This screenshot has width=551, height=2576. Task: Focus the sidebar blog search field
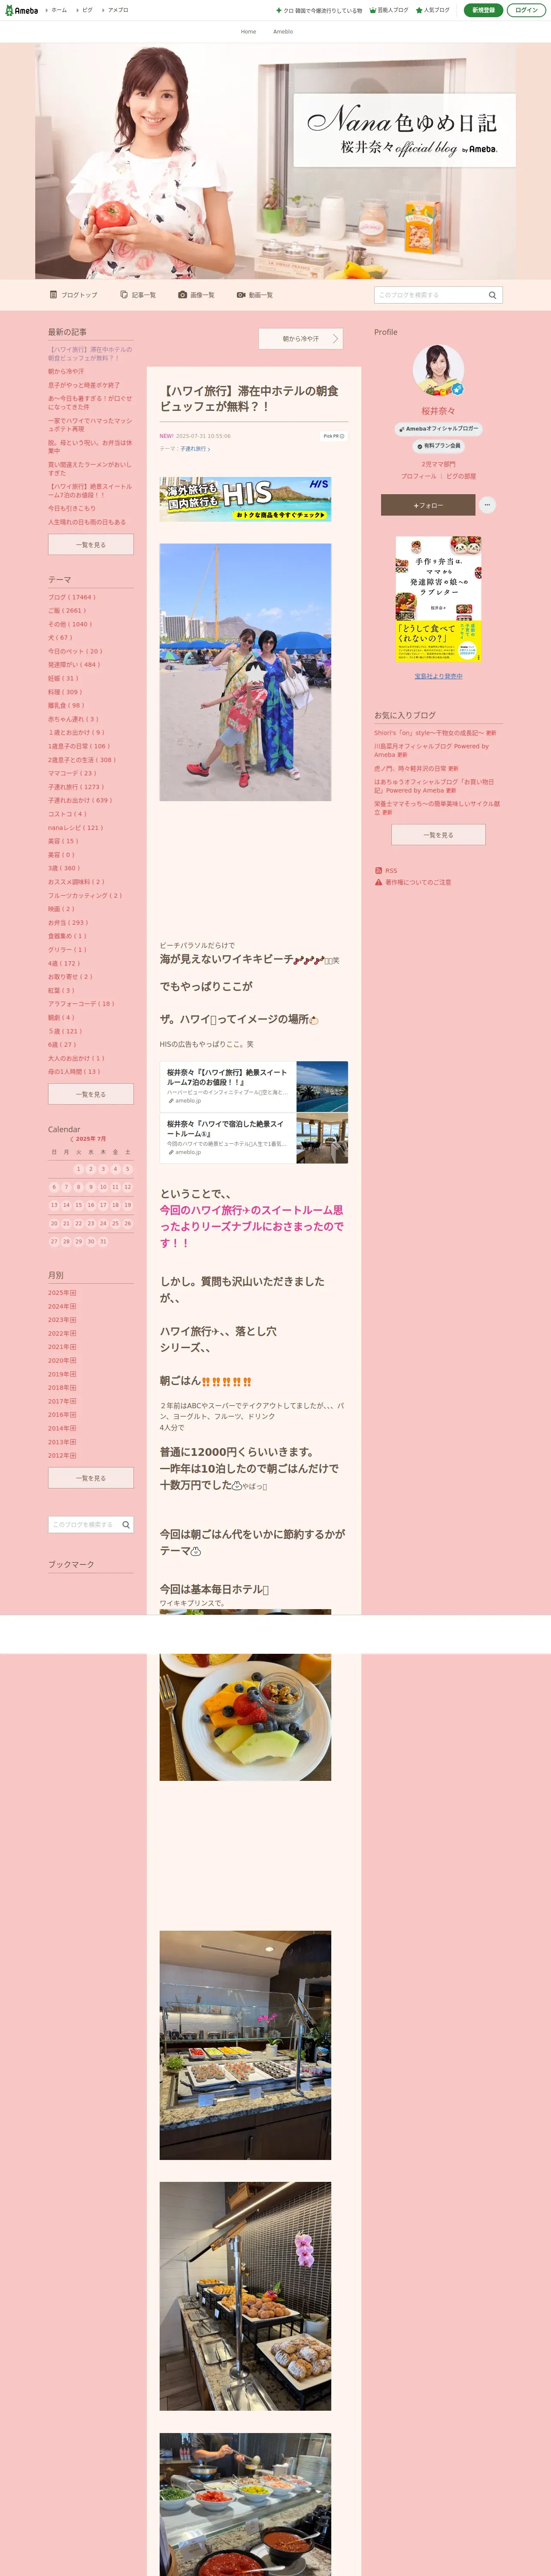[84, 1525]
